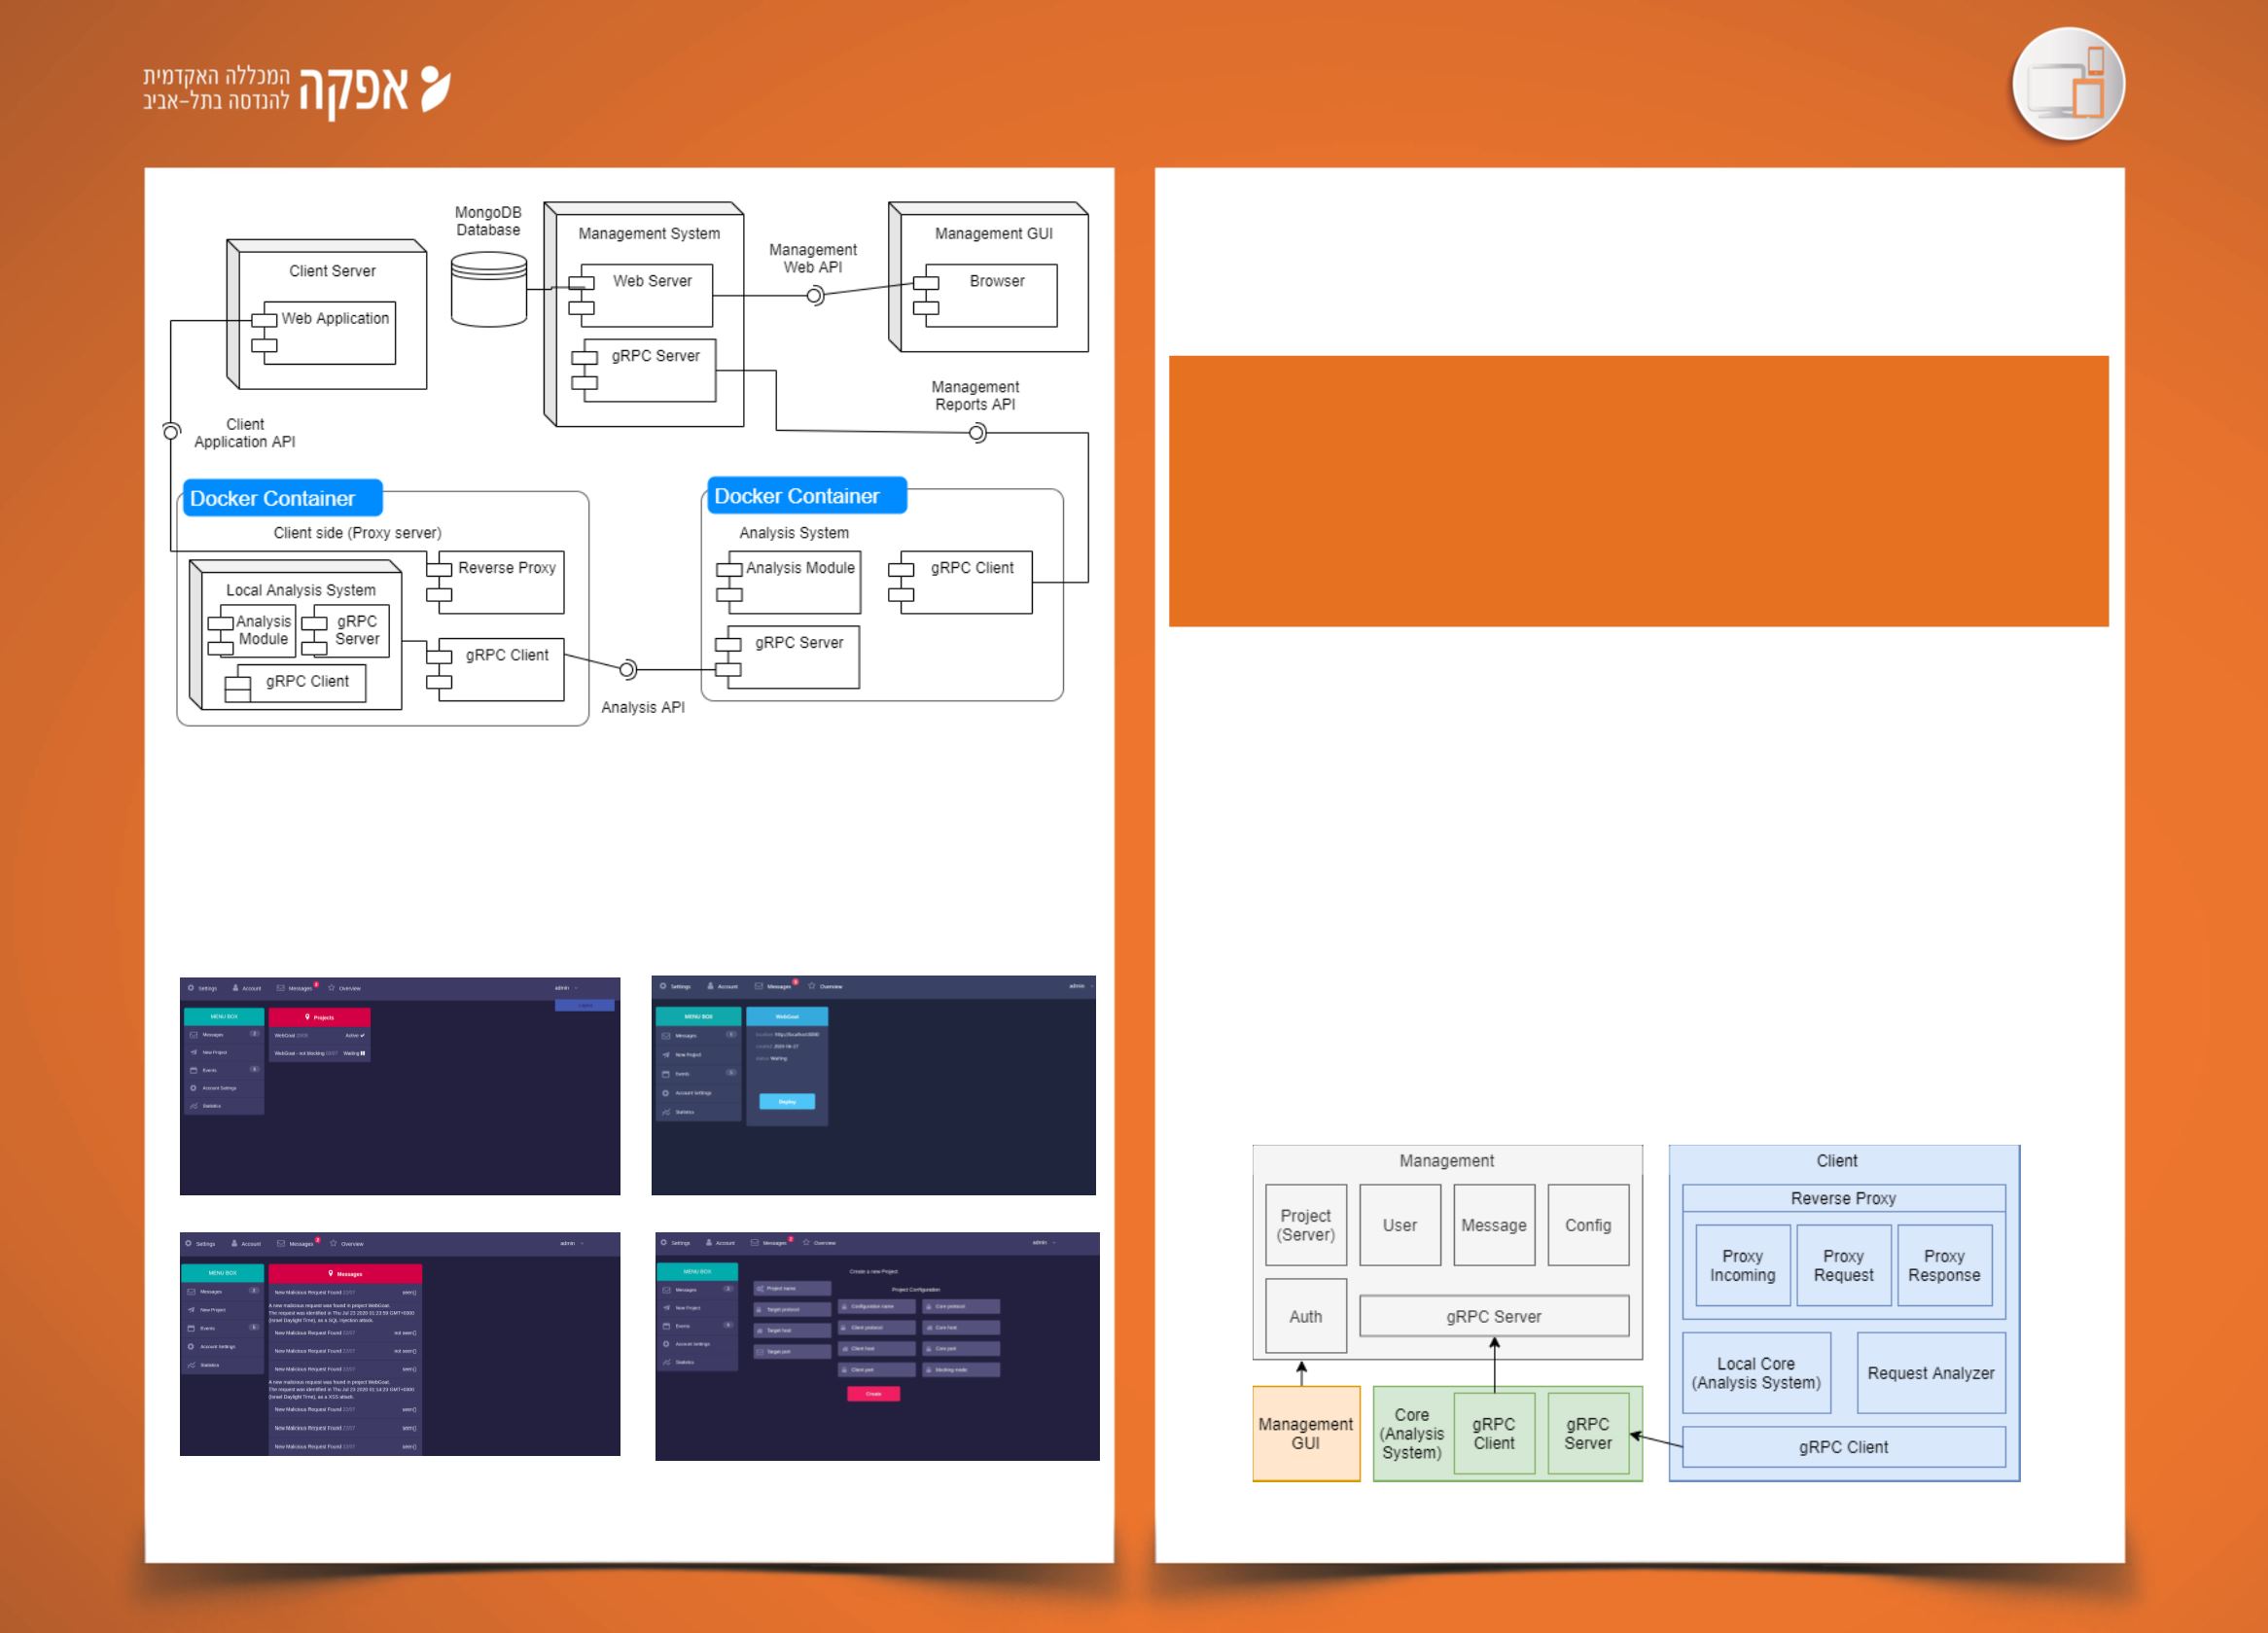Click the Project name input field
This screenshot has width=2268, height=1633.
[x=792, y=1288]
